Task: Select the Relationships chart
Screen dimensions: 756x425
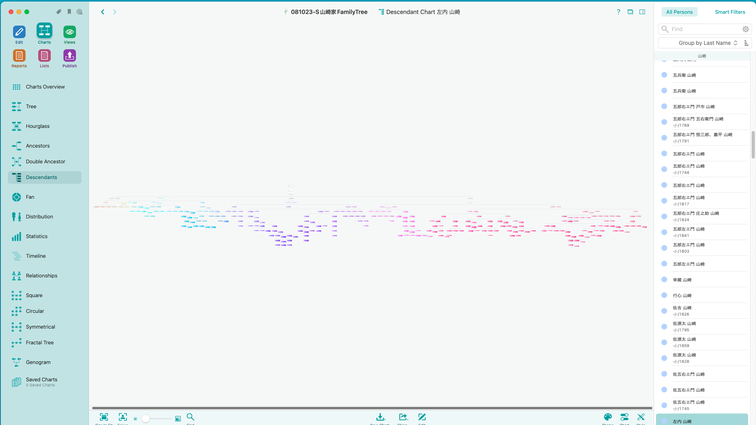Action: [44, 275]
